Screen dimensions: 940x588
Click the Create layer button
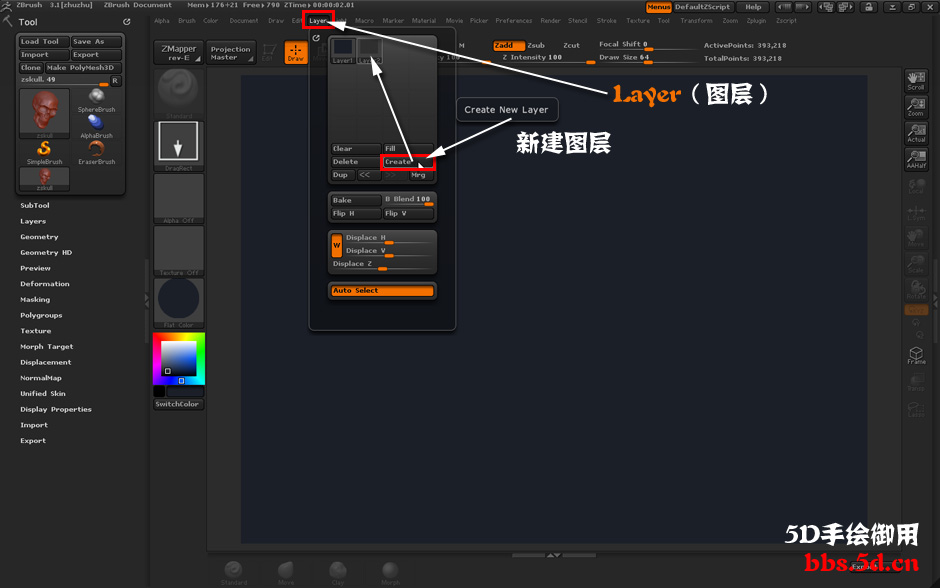pyautogui.click(x=408, y=162)
